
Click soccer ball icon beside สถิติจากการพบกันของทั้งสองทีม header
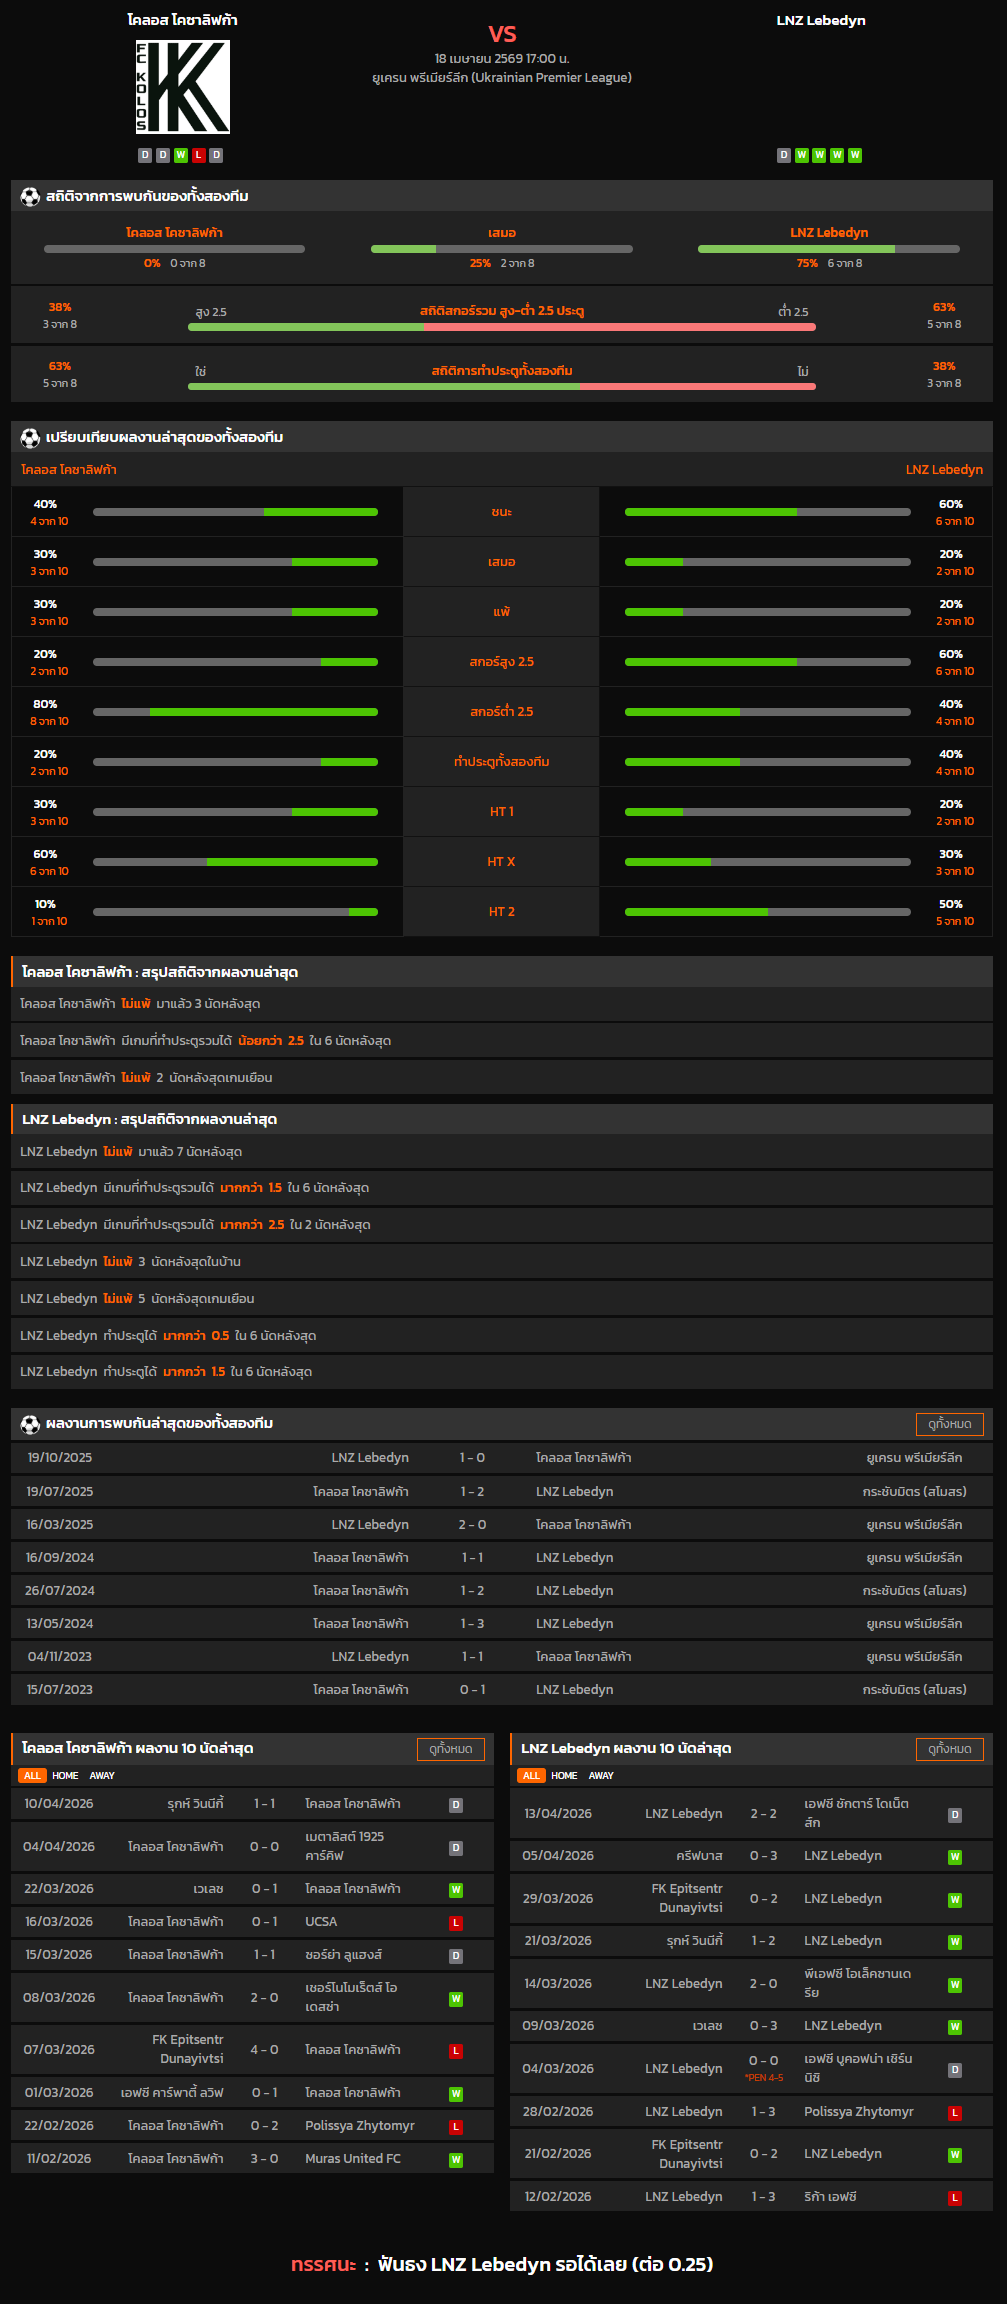click(x=30, y=197)
